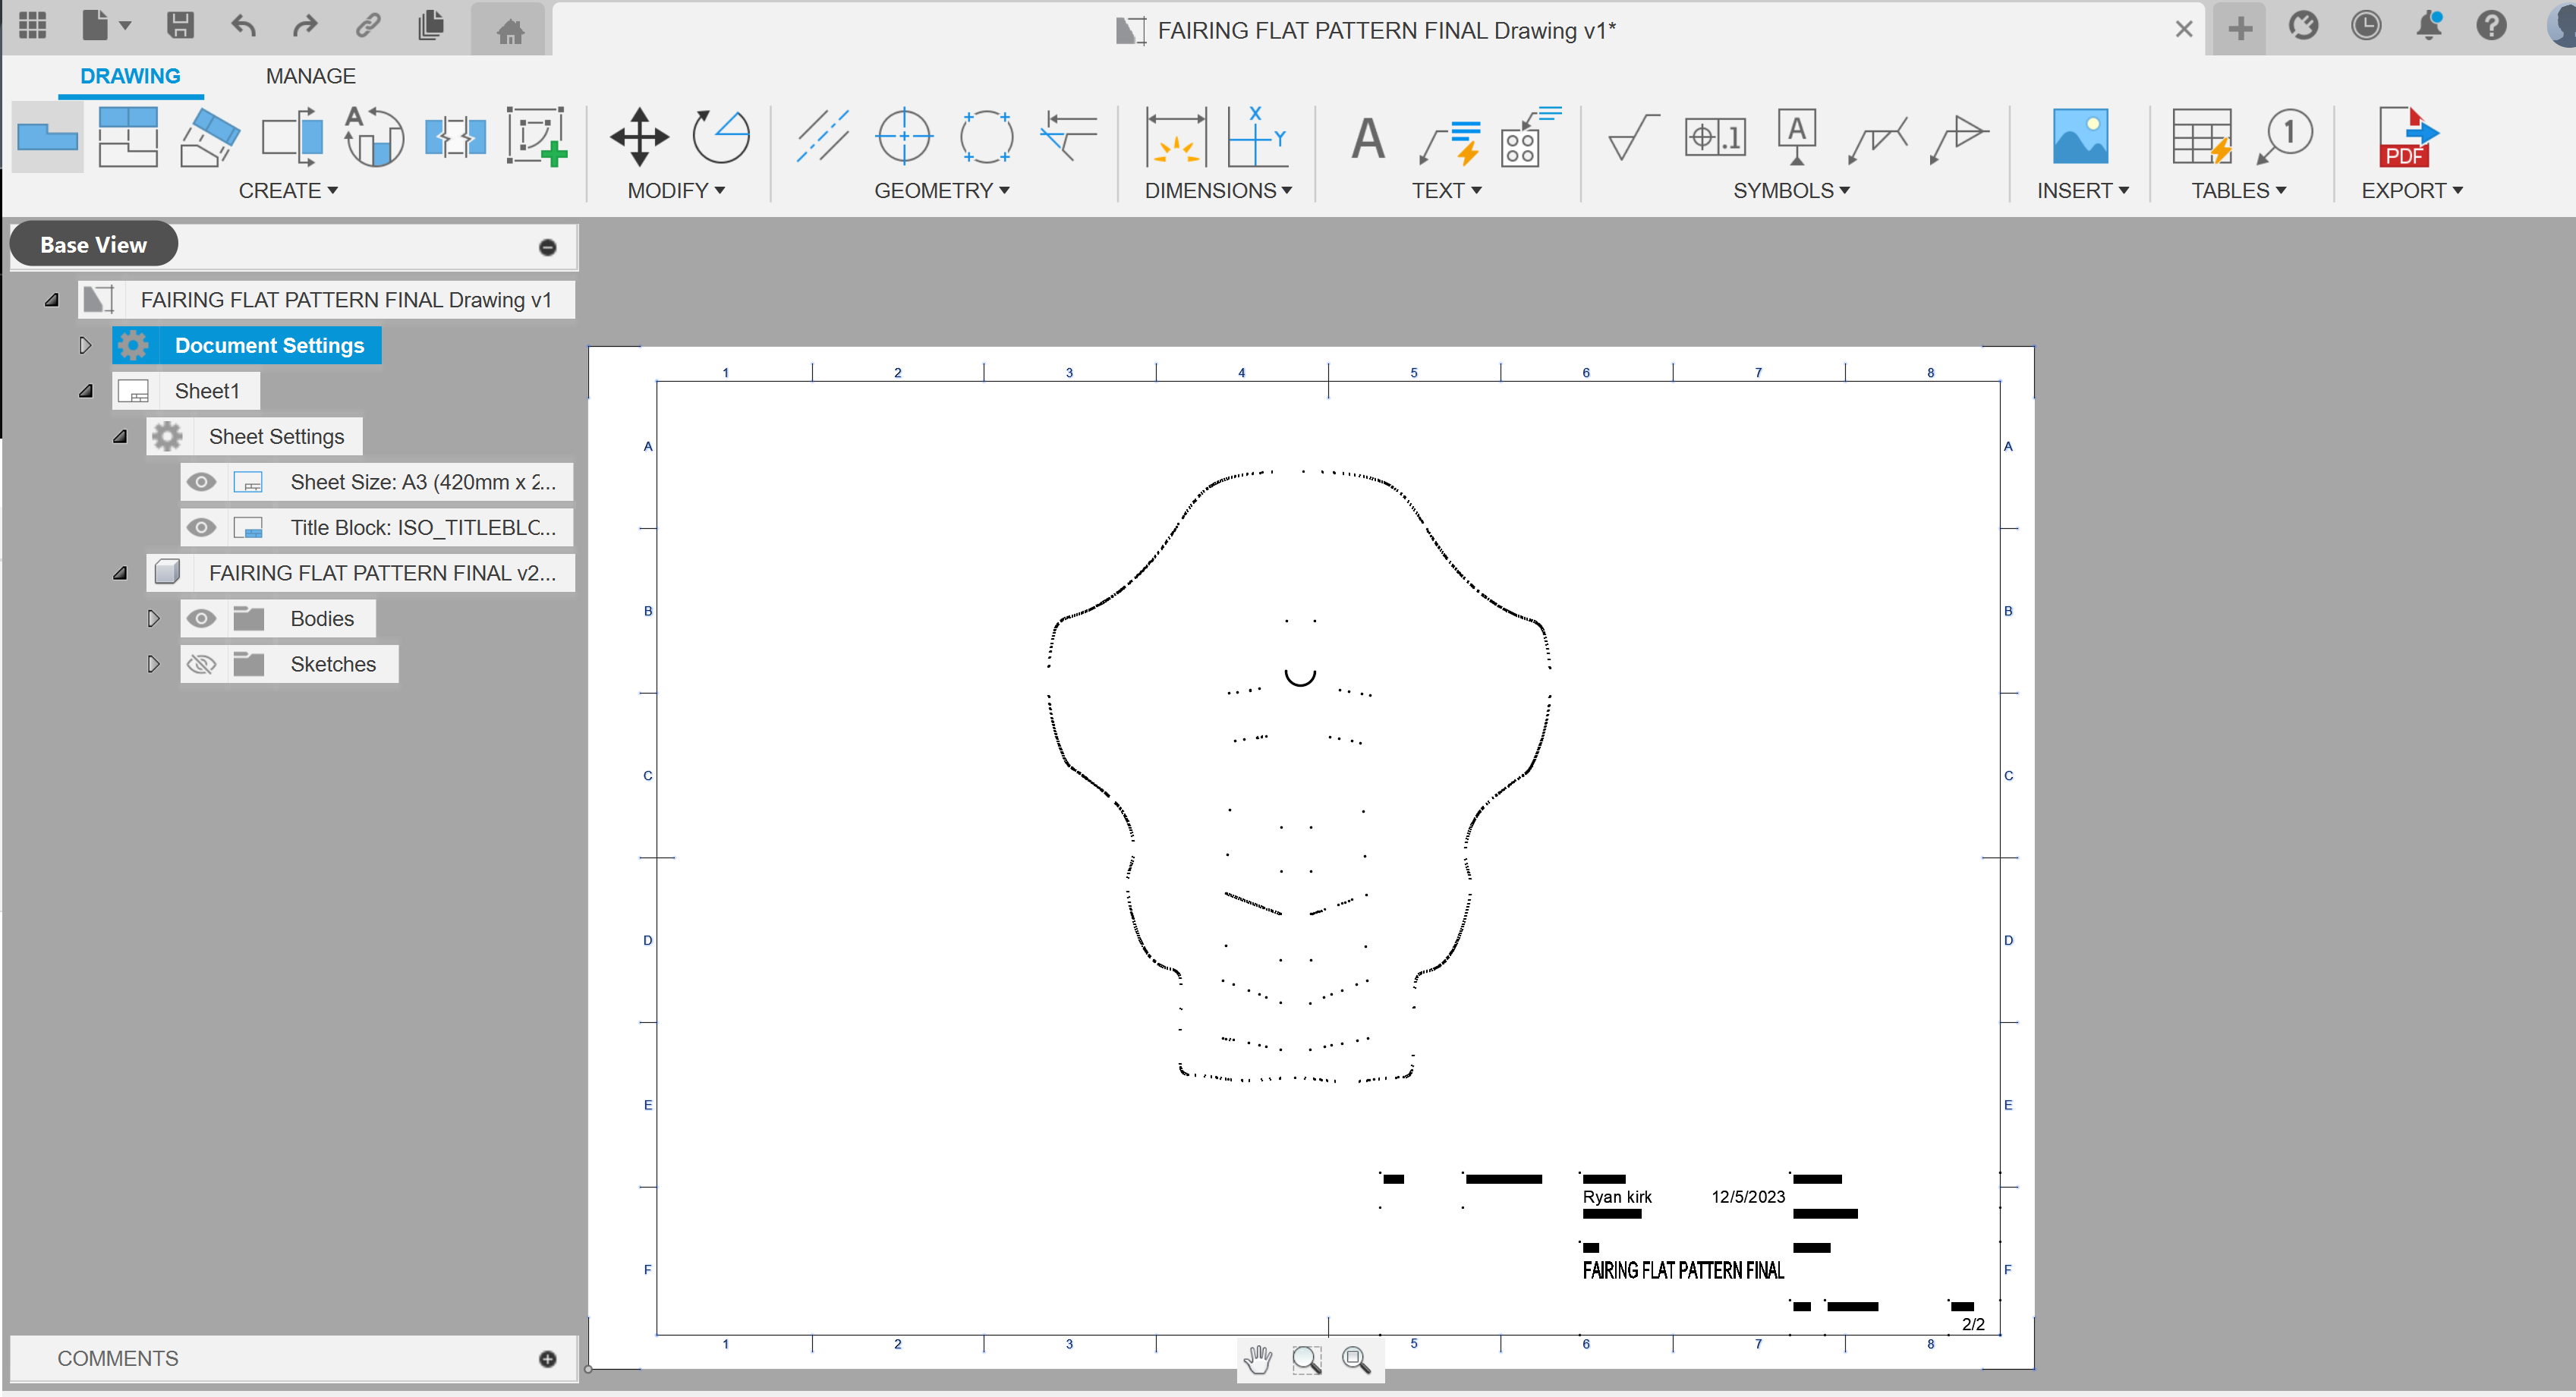
Task: Activate the Text tool
Action: 1366,140
